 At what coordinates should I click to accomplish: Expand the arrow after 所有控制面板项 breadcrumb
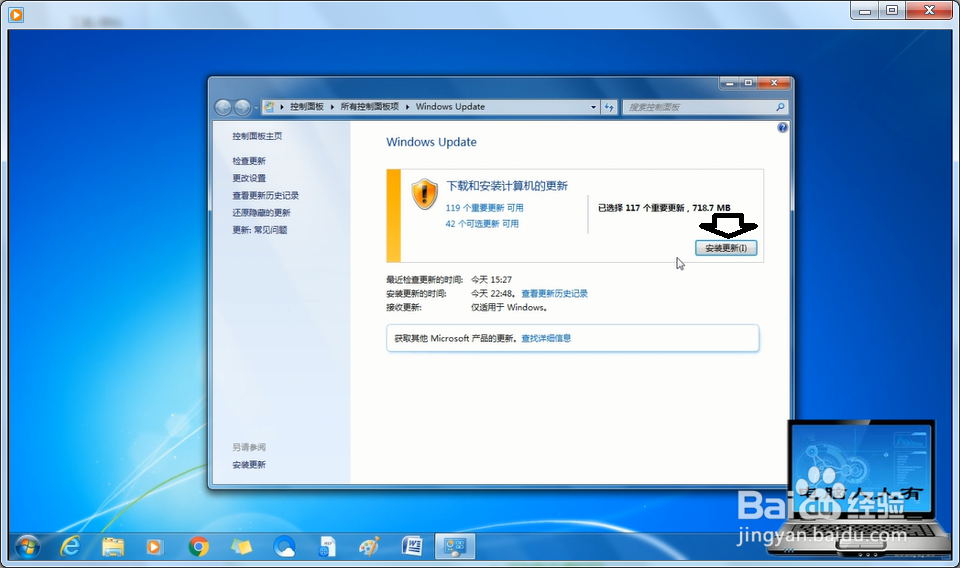(x=407, y=106)
